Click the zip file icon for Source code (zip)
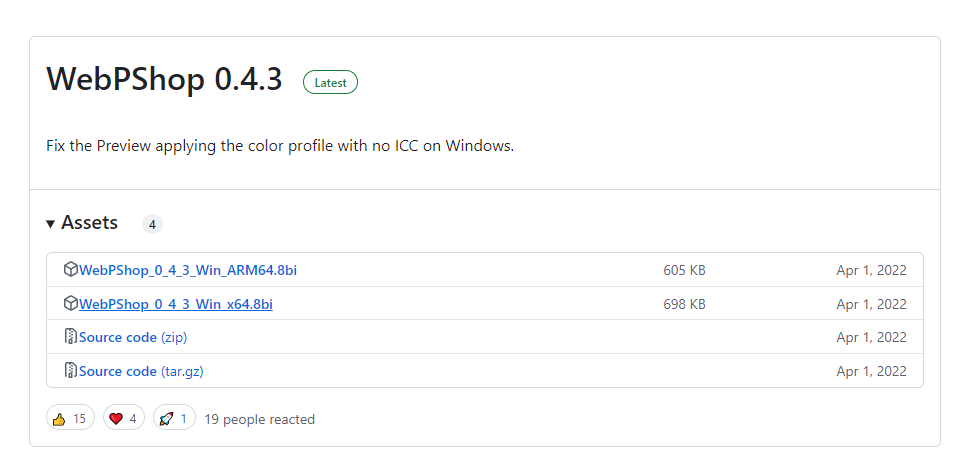The height and width of the screenshot is (462, 963). coord(70,337)
